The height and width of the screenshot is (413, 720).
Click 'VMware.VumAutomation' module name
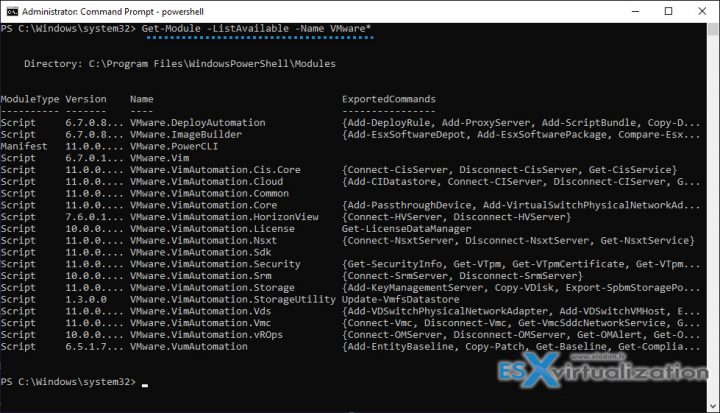click(189, 347)
